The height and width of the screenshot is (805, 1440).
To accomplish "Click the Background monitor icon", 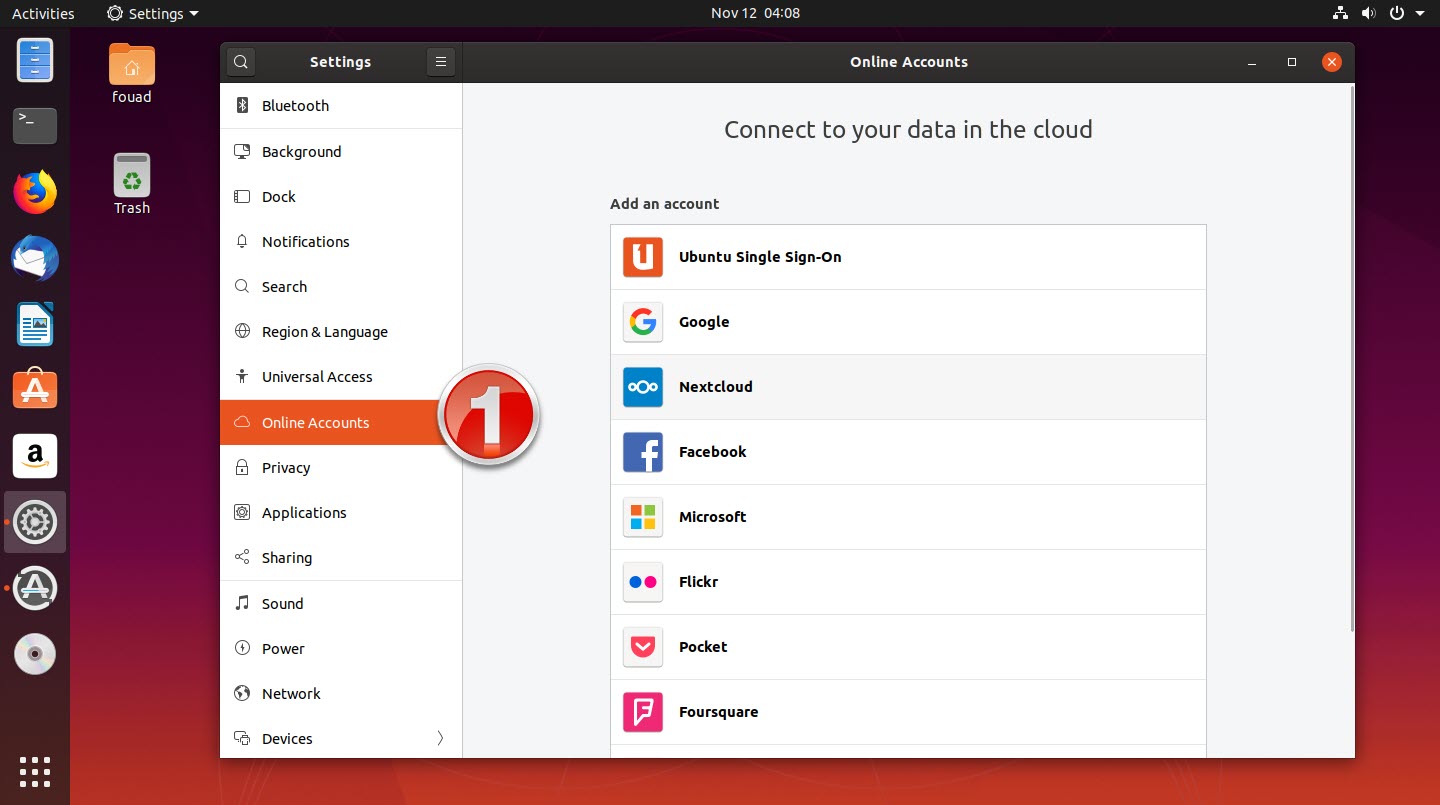I will click(241, 152).
